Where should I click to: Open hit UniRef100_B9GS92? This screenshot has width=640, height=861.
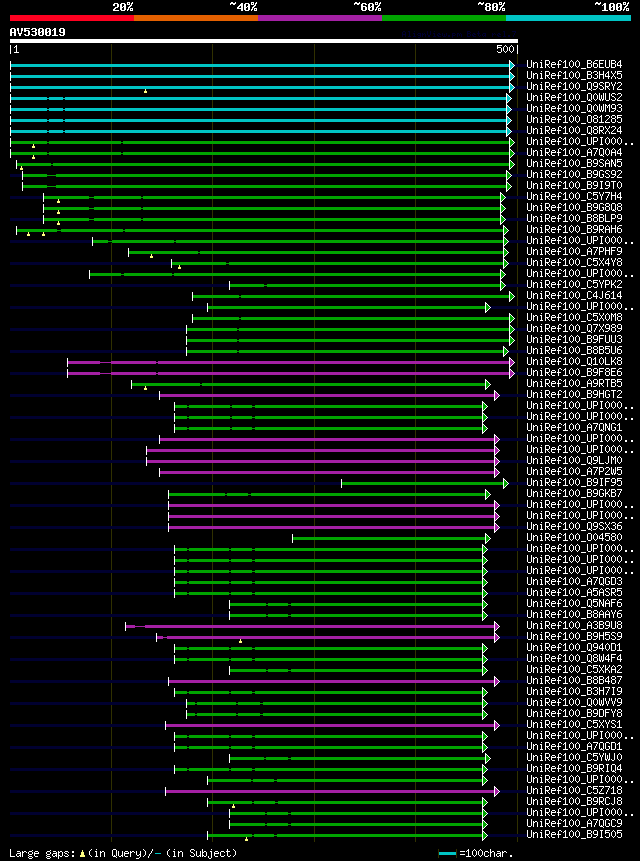point(574,175)
